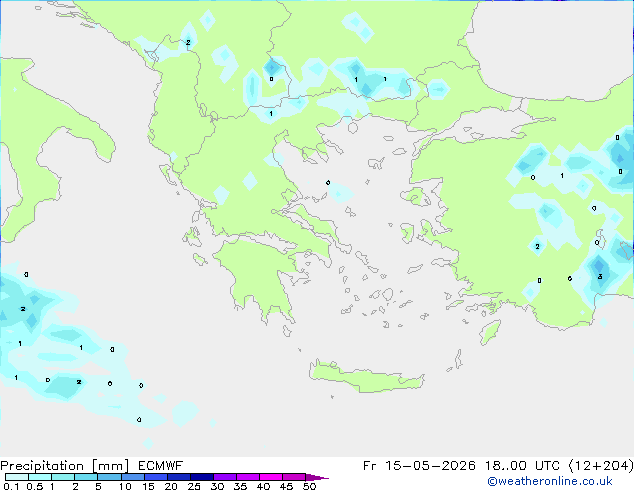Click the legend label '50'
The image size is (634, 490).
pos(309,486)
